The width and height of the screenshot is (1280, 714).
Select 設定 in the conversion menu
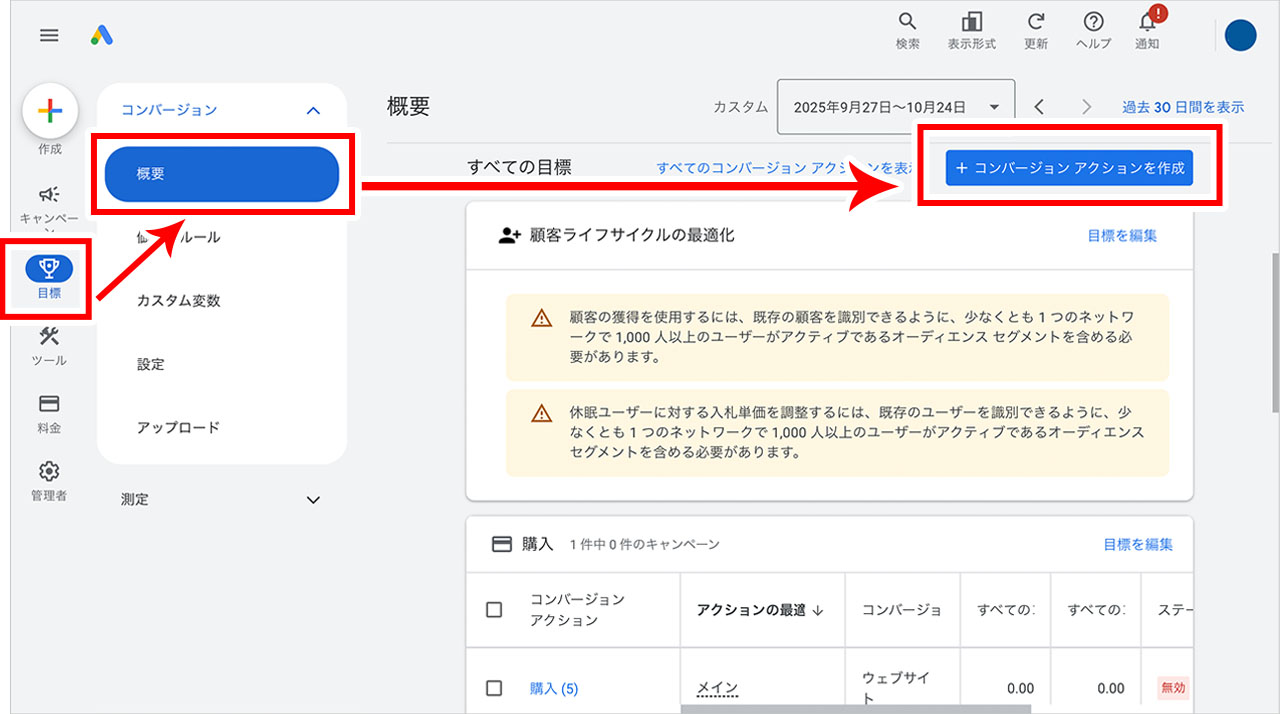tap(150, 364)
